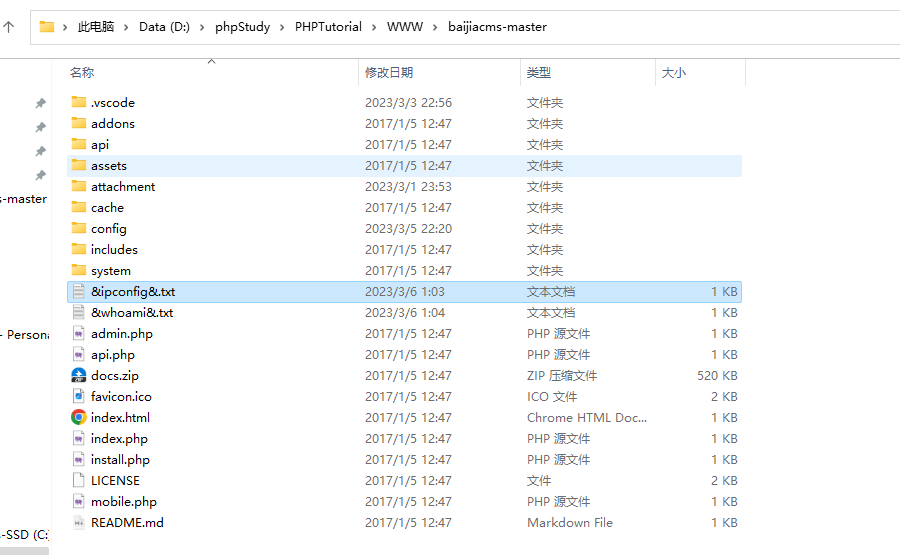Sort by the 大小 column header
The height and width of the screenshot is (555, 900).
(x=674, y=73)
